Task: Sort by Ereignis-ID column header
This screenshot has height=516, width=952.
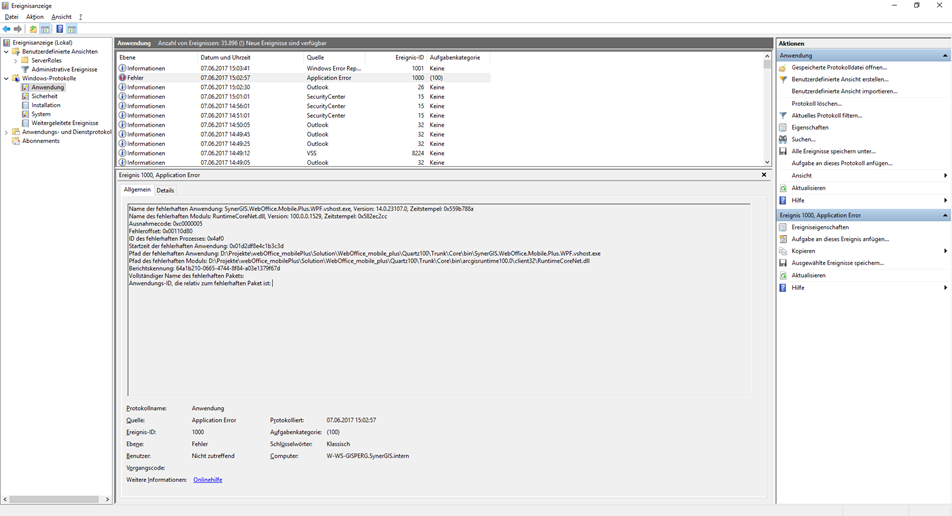Action: point(396,58)
